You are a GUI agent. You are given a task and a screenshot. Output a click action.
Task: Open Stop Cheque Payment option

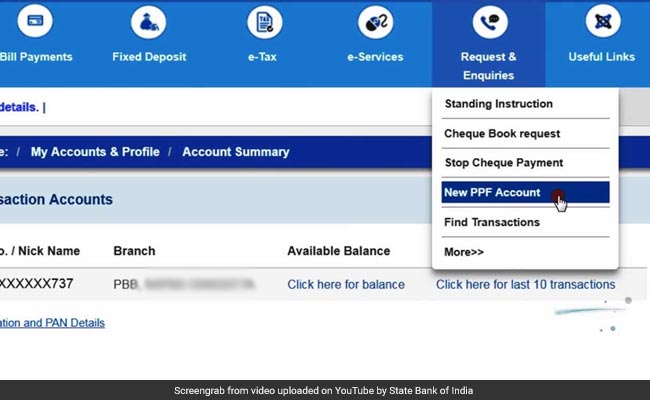click(503, 163)
